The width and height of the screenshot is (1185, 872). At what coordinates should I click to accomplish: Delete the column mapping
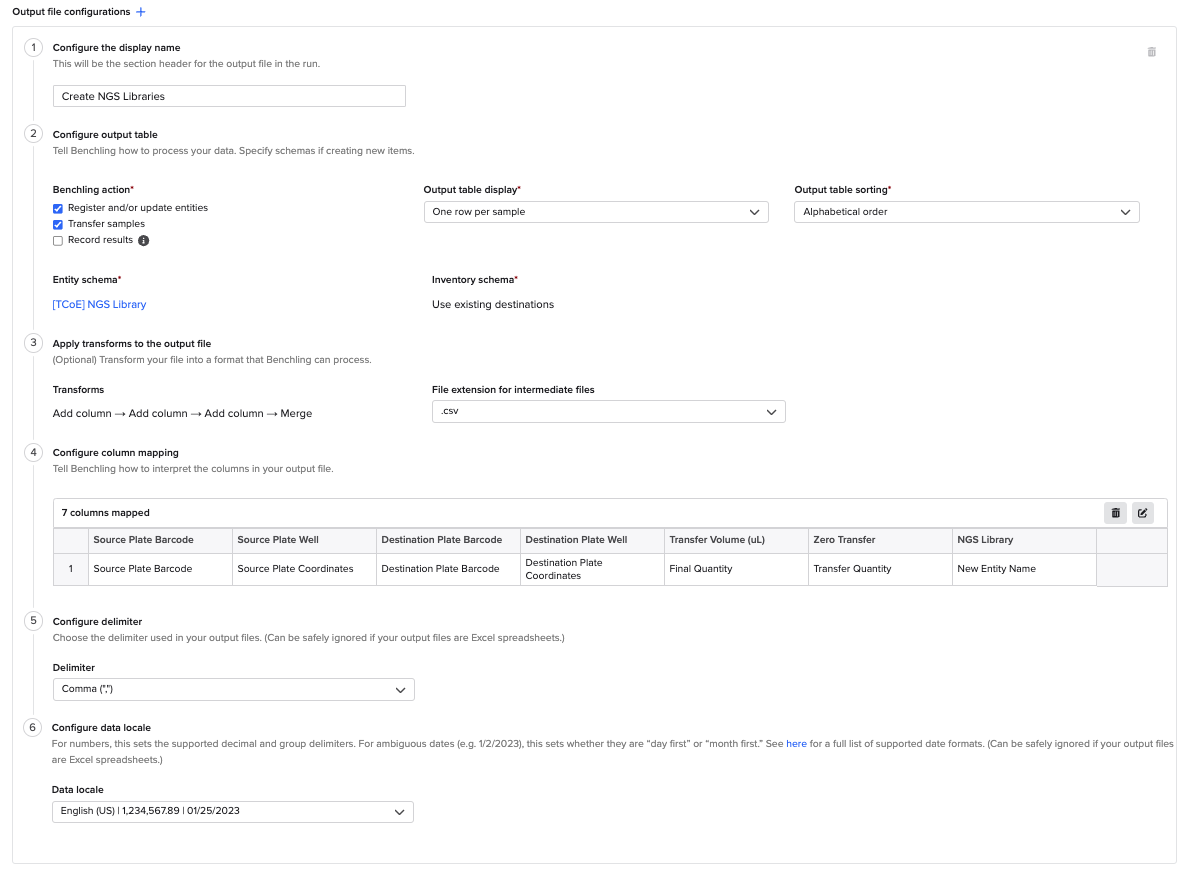[1115, 513]
